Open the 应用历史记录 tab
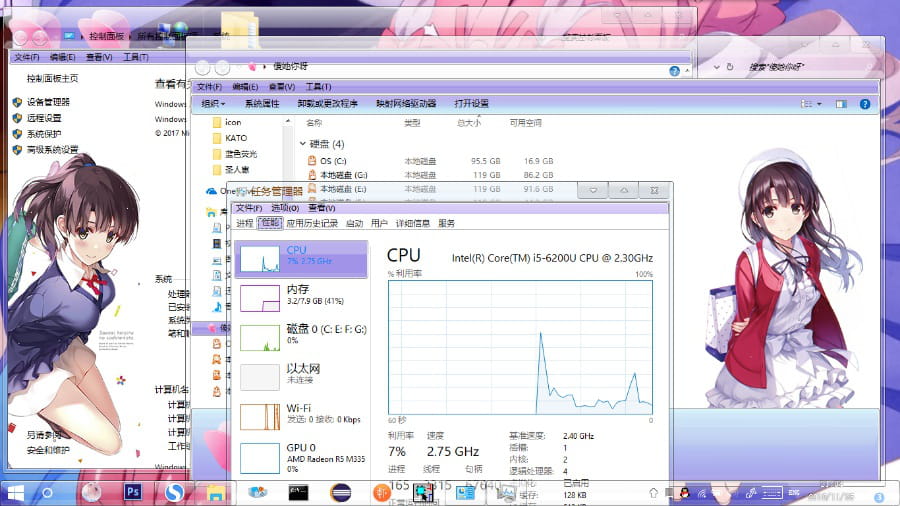Screen dimensions: 900x506 [x=312, y=223]
